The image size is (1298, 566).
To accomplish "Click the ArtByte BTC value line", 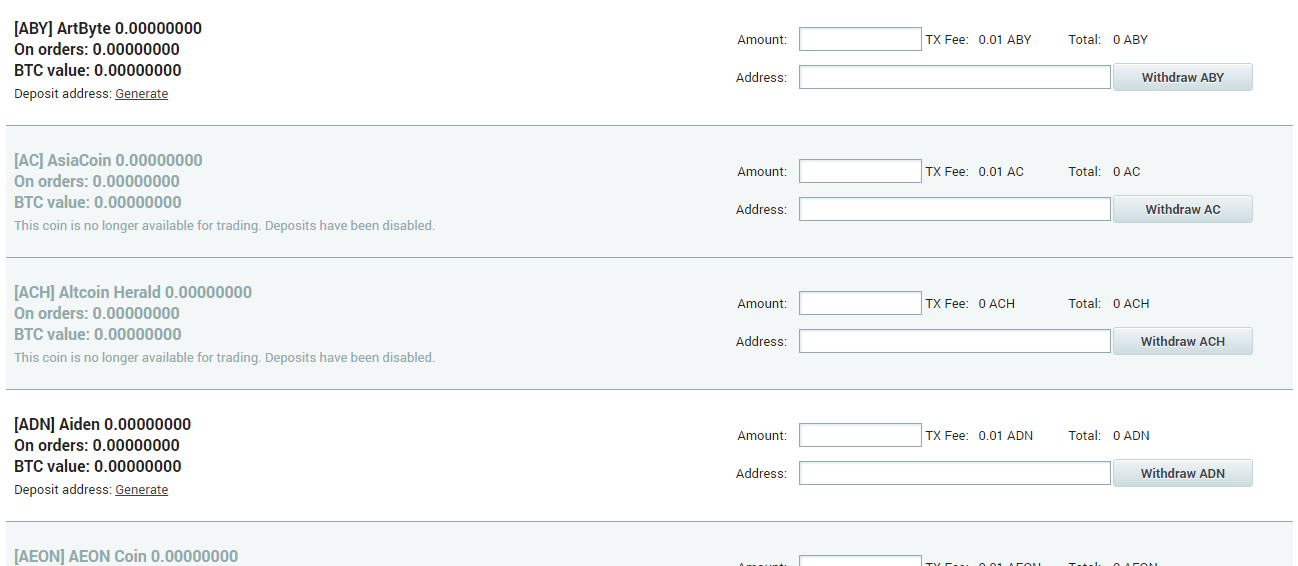I will [98, 70].
